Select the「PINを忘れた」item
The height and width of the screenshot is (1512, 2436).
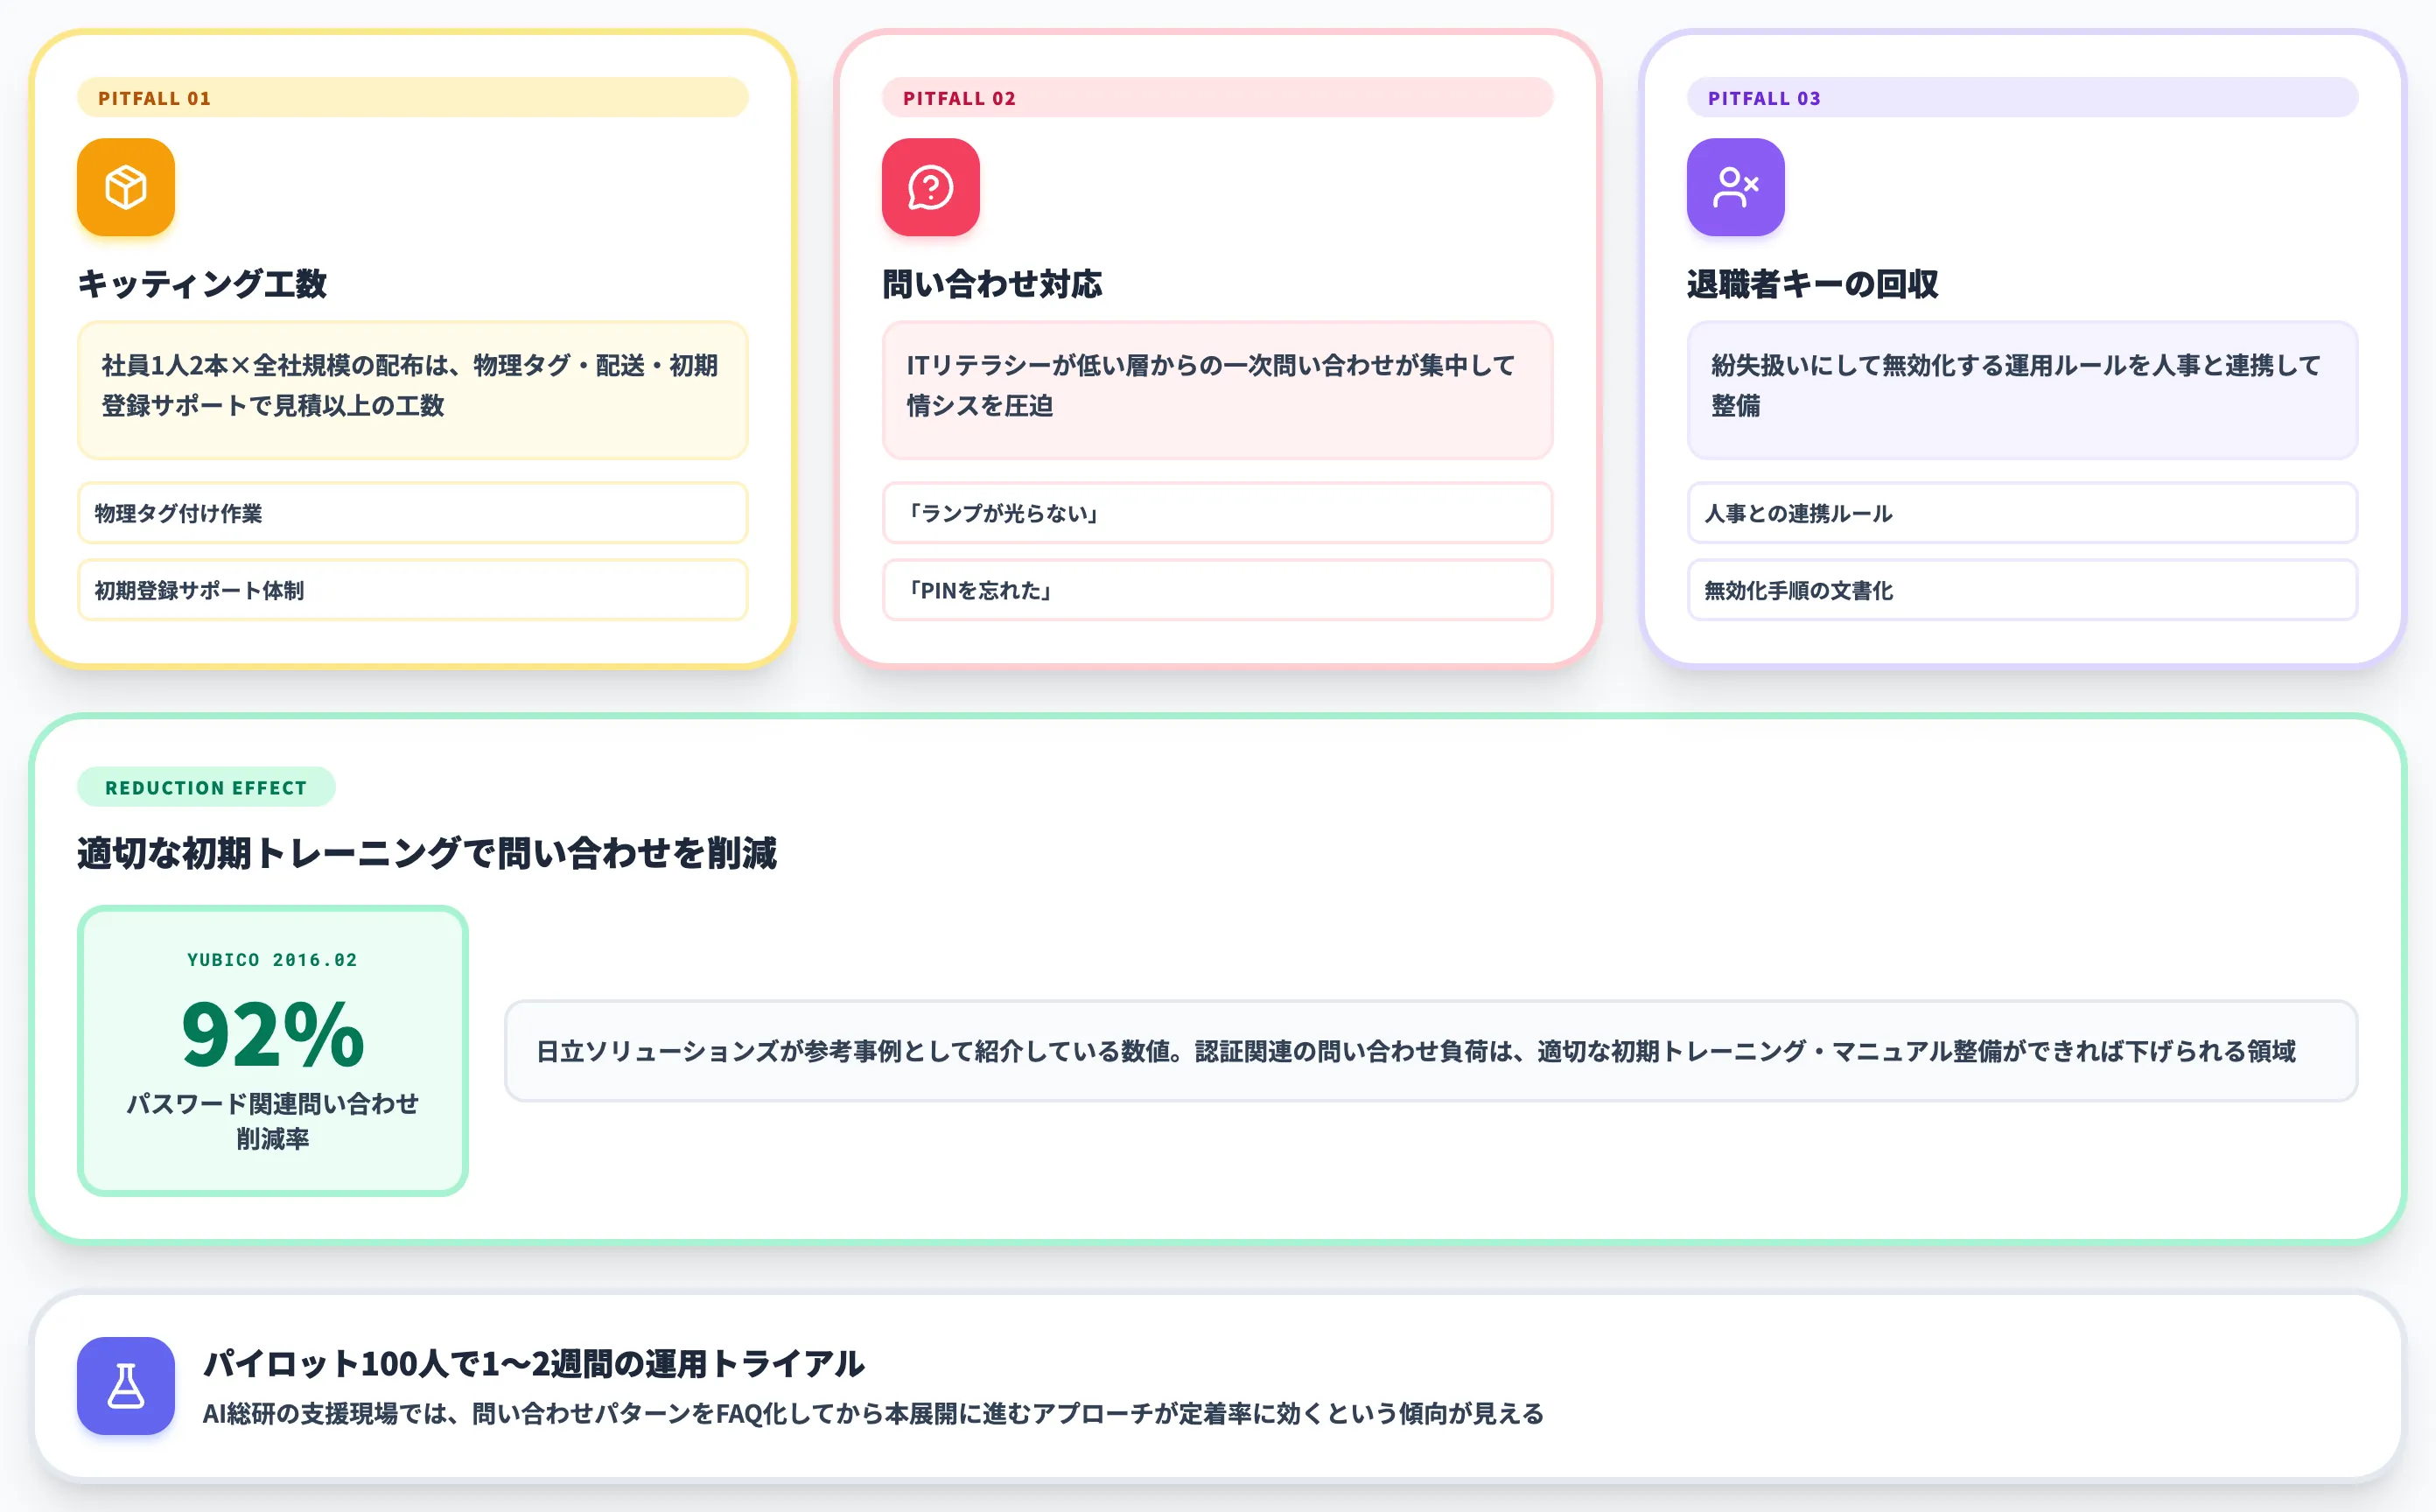(1217, 590)
